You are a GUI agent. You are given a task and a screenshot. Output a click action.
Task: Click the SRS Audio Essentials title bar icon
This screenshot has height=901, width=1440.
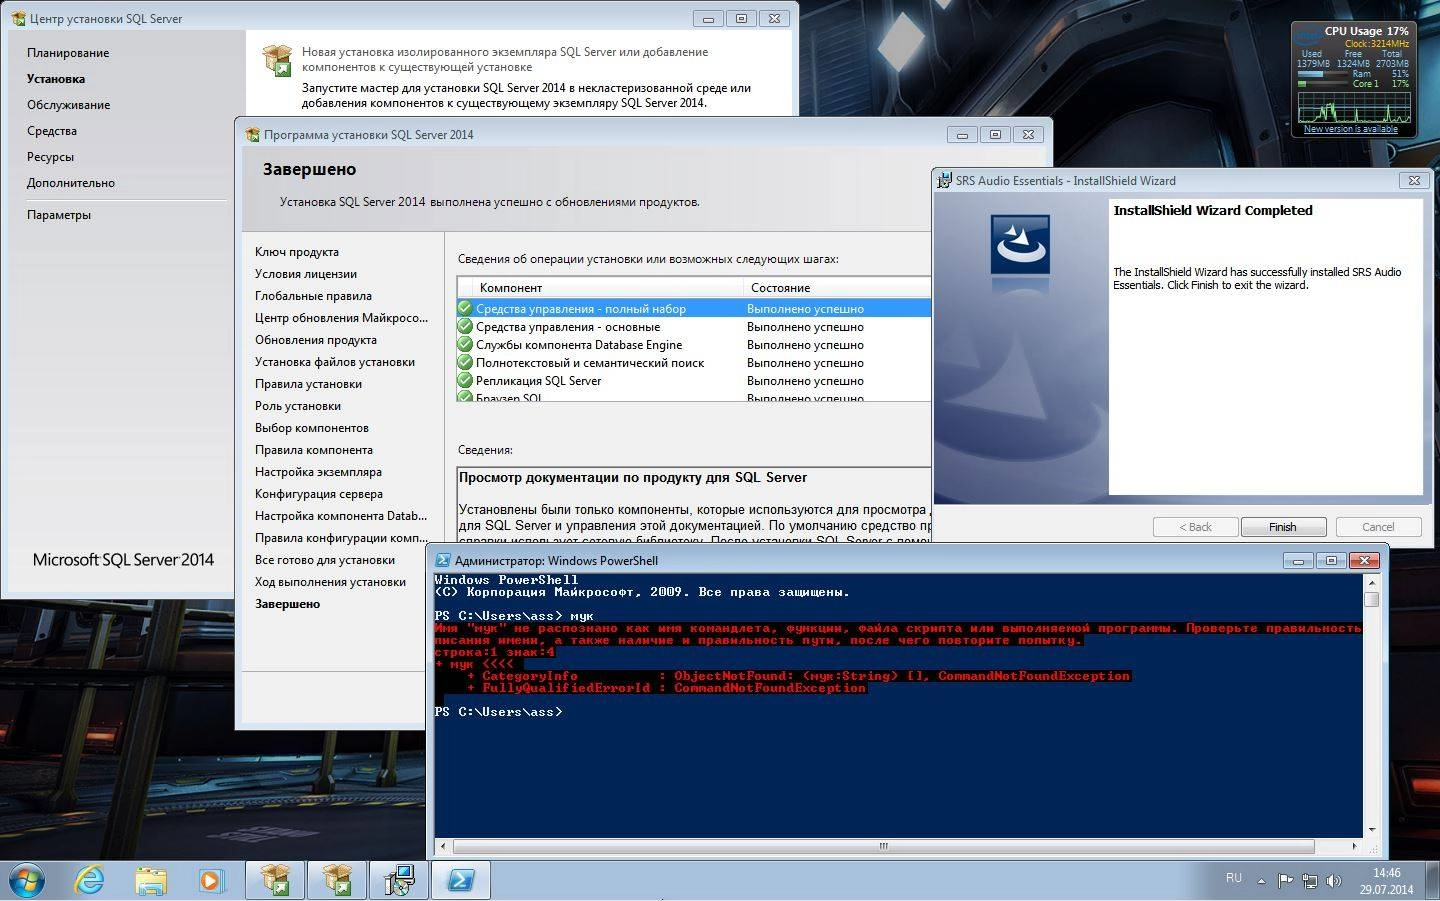[x=944, y=181]
